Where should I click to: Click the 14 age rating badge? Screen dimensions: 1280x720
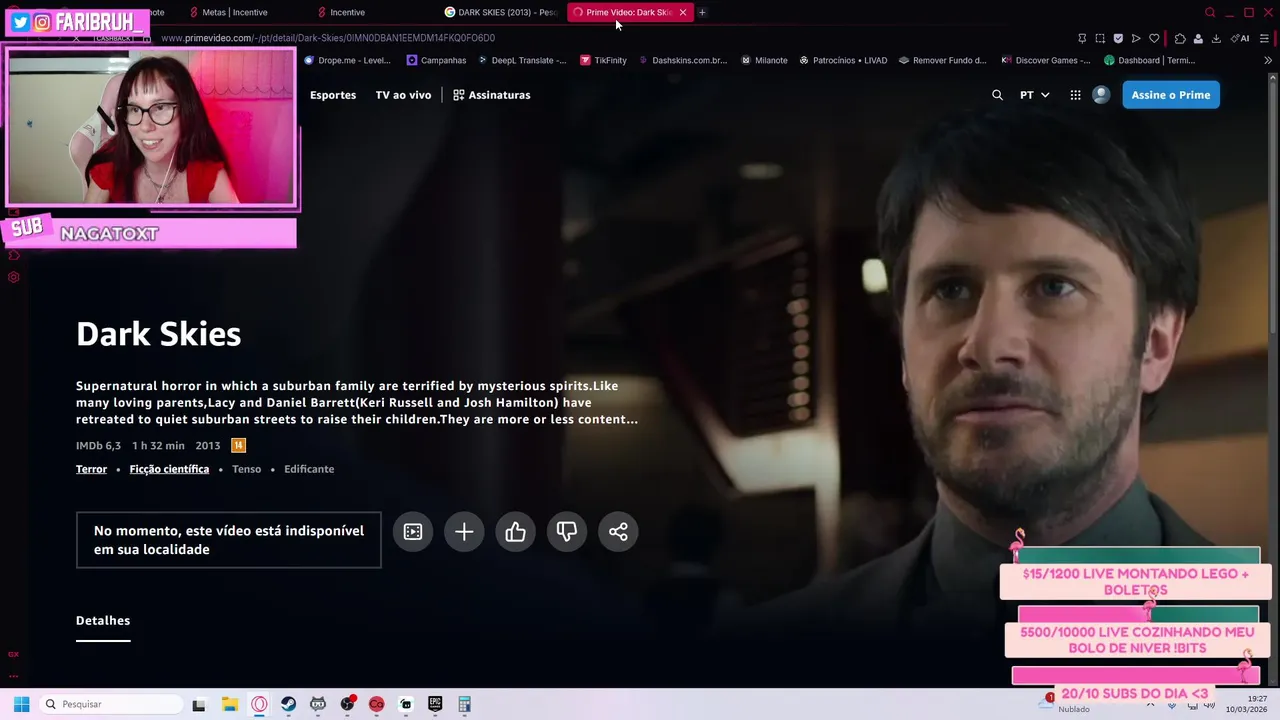238,446
